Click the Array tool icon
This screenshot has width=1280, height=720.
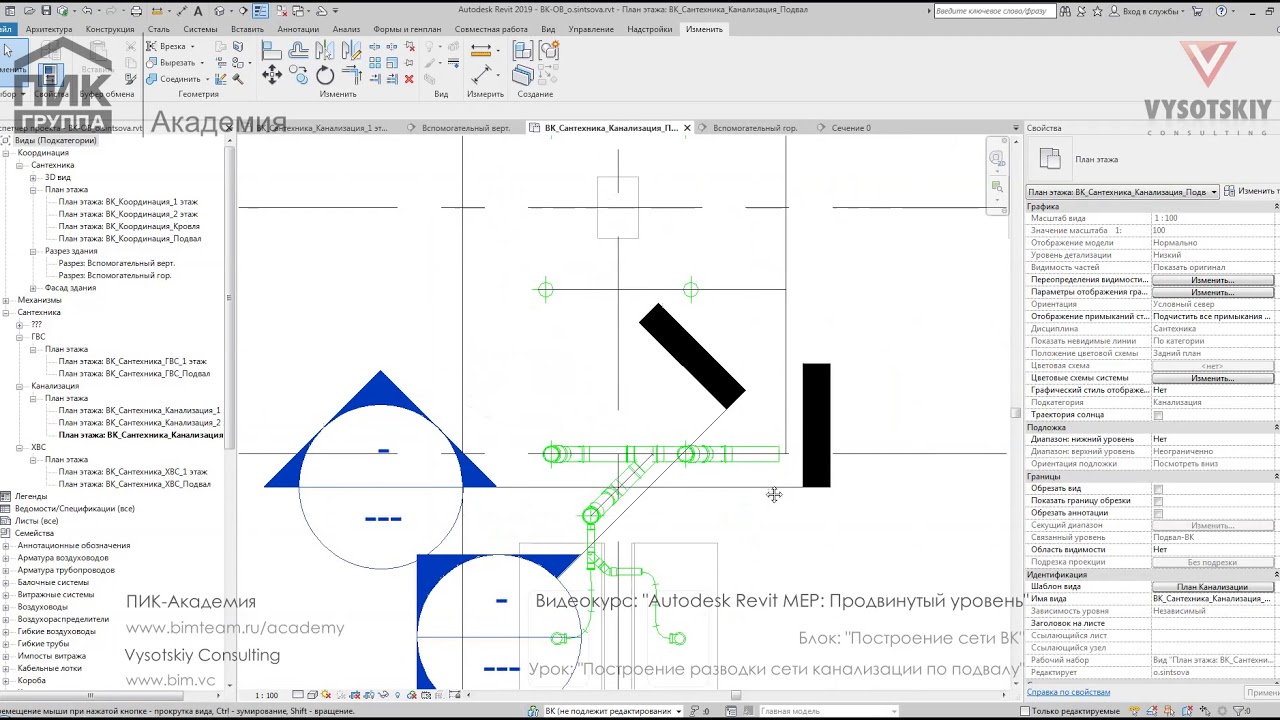[x=375, y=63]
